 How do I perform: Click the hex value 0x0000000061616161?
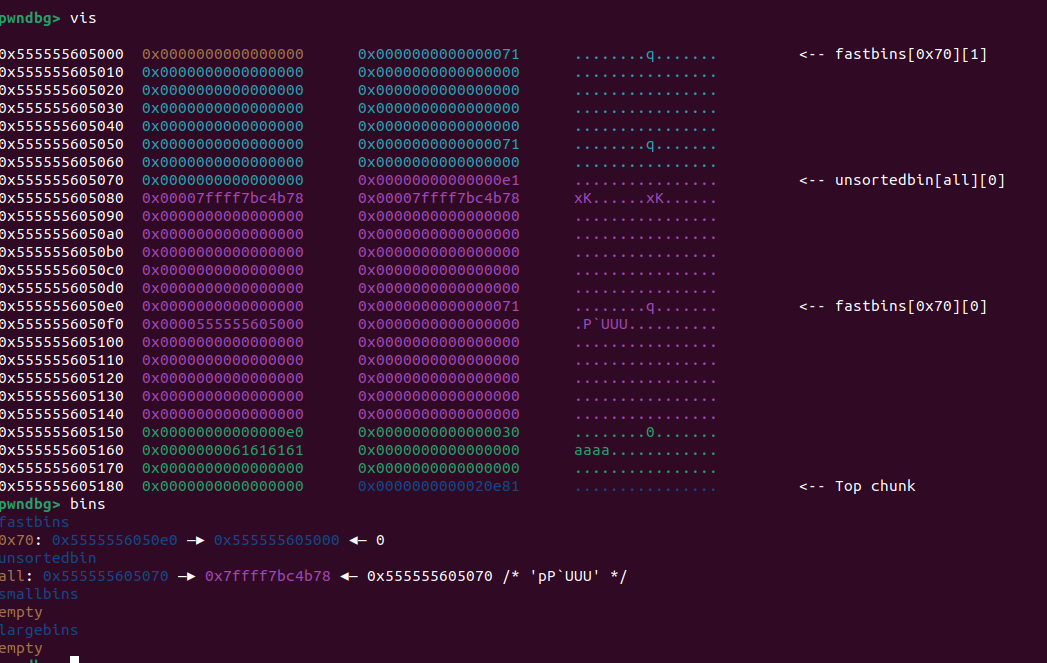pos(222,450)
